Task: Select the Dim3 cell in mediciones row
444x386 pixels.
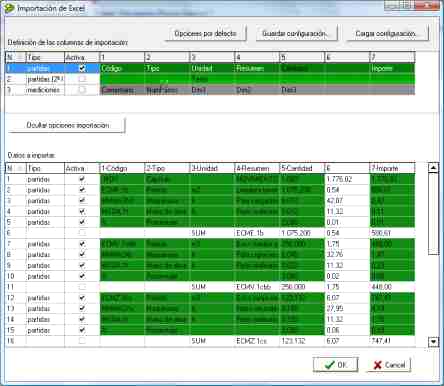Action: (x=302, y=90)
